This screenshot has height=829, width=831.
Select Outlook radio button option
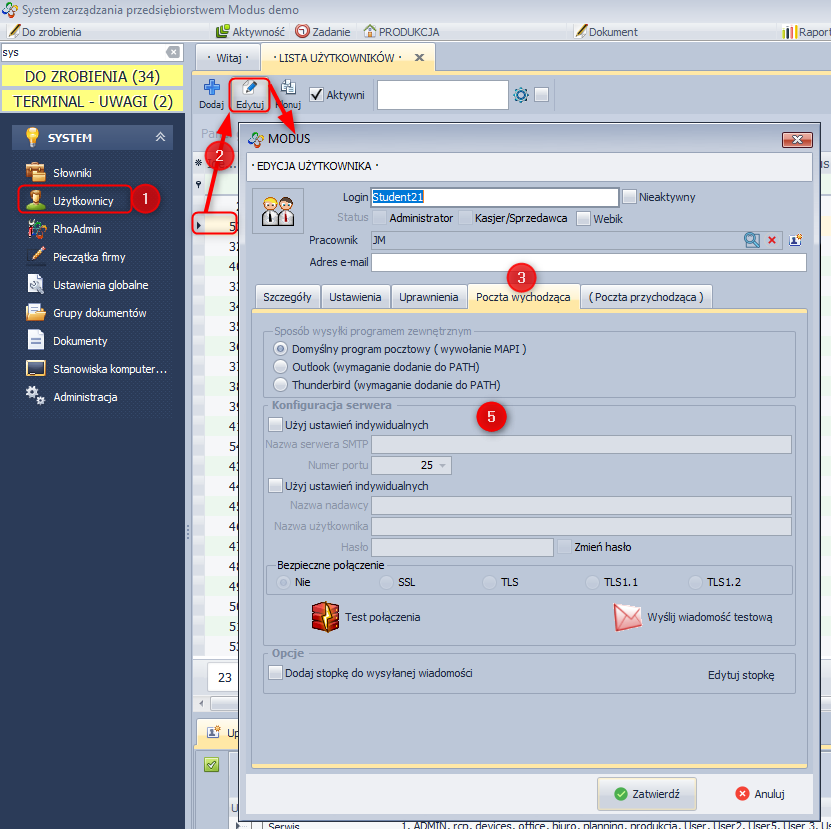click(280, 366)
